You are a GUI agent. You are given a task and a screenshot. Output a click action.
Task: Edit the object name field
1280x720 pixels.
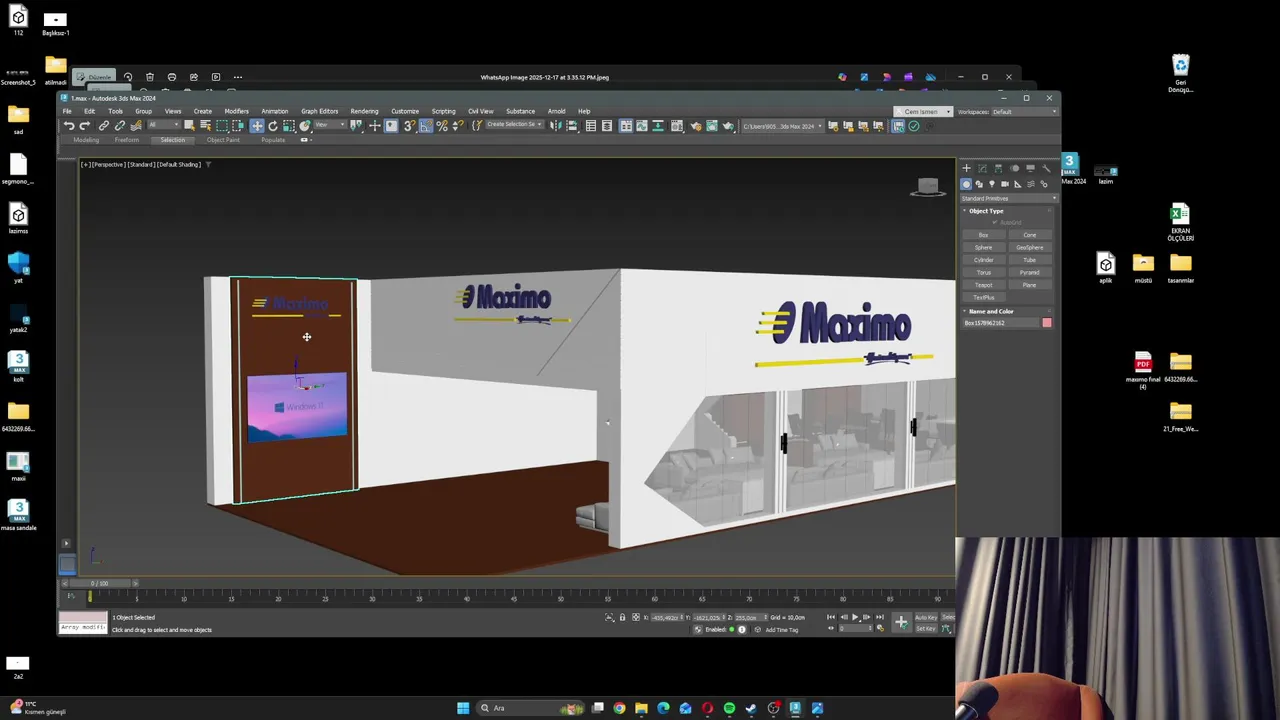coord(1000,323)
